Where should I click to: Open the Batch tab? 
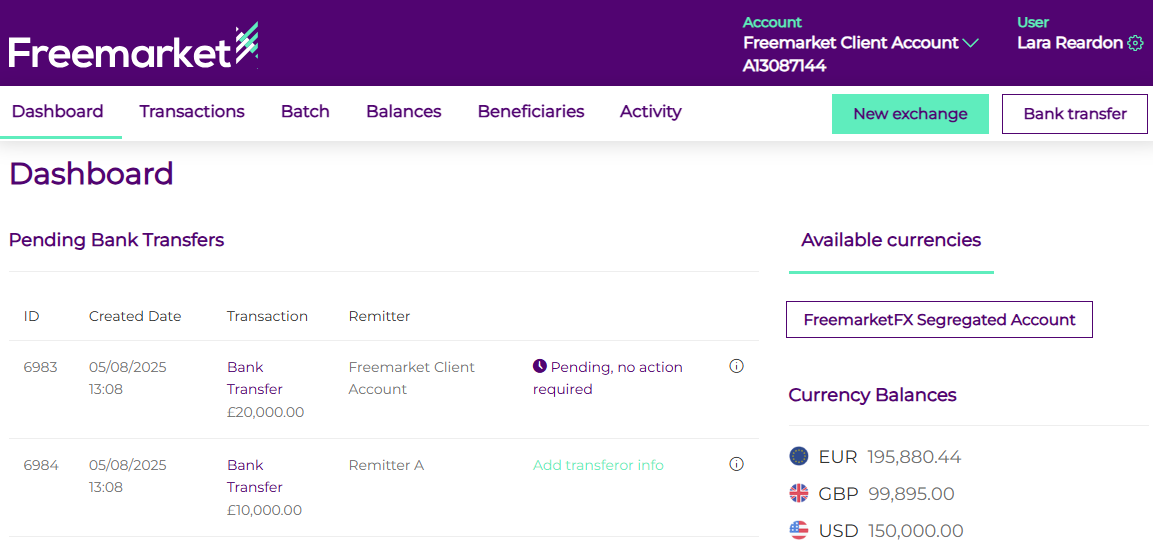click(x=305, y=112)
